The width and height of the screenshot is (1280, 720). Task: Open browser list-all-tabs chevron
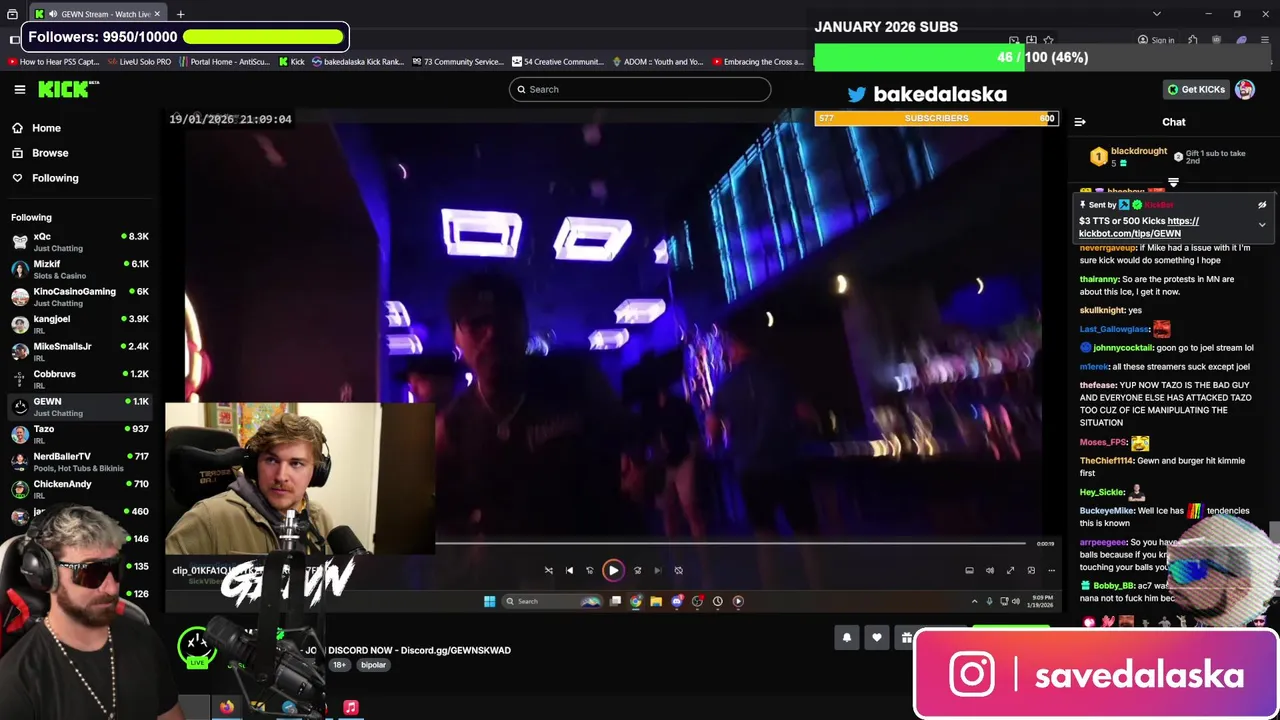[1157, 14]
